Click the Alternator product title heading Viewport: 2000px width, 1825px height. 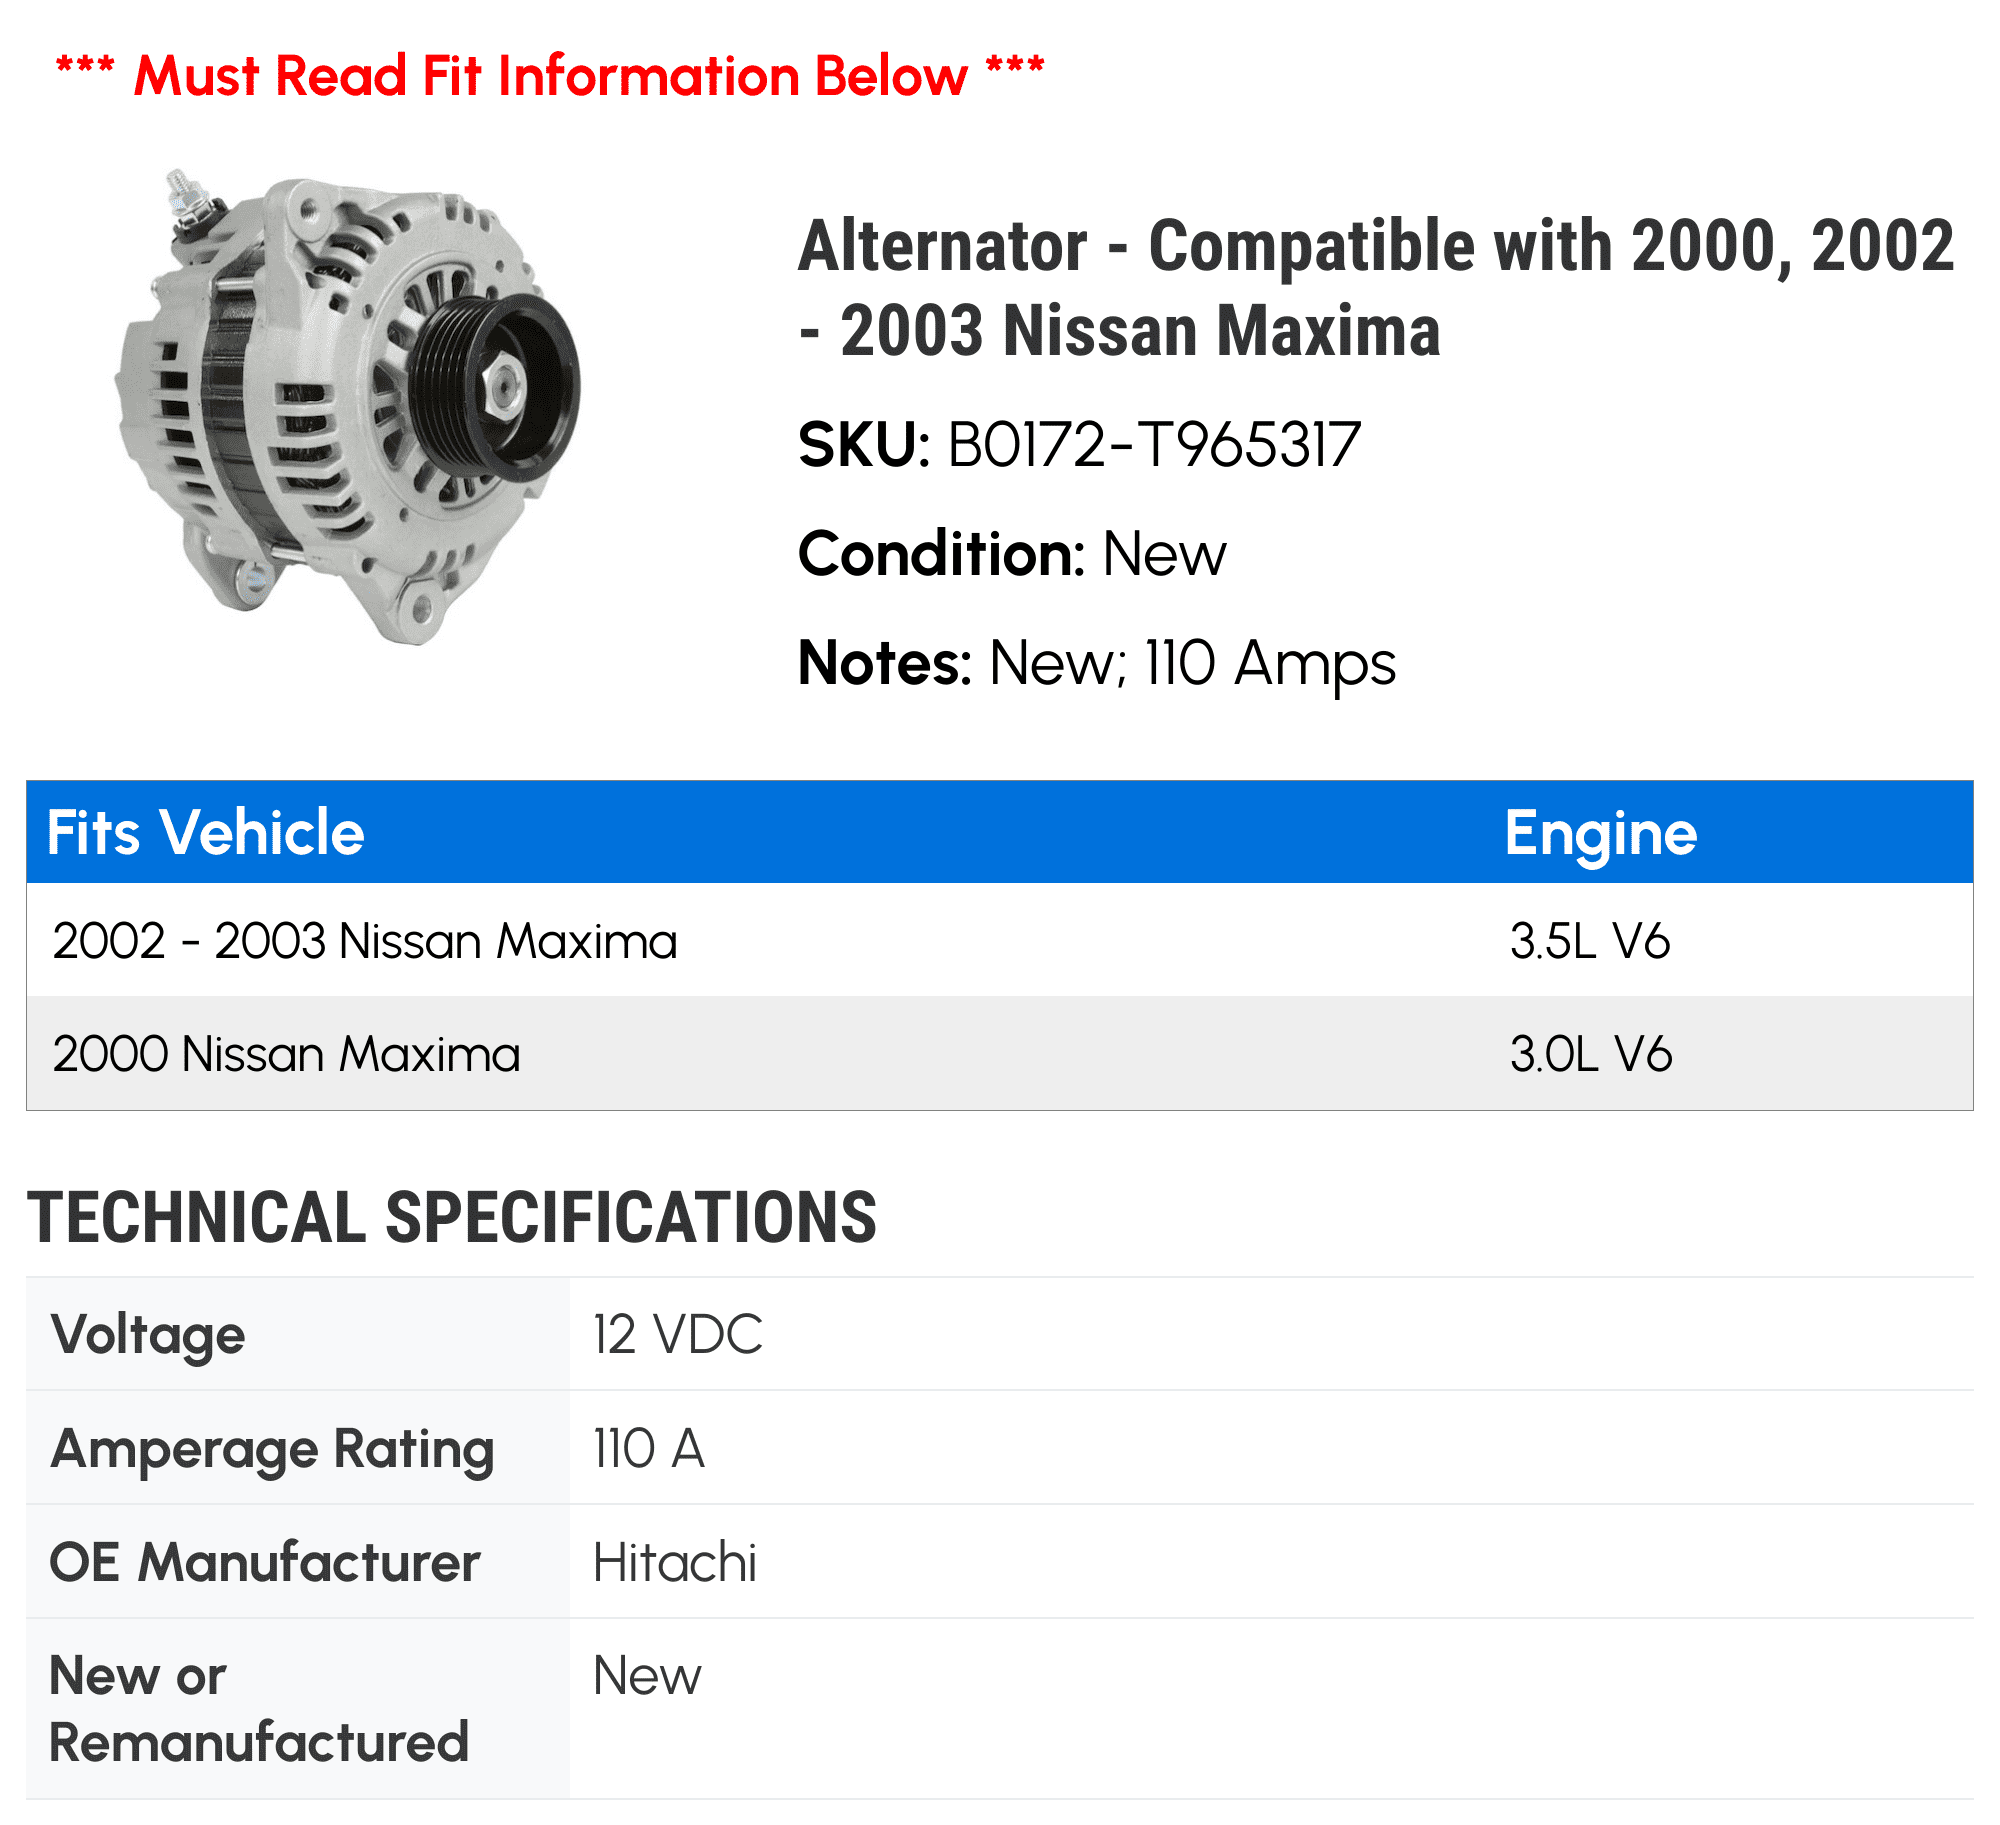click(x=1375, y=288)
